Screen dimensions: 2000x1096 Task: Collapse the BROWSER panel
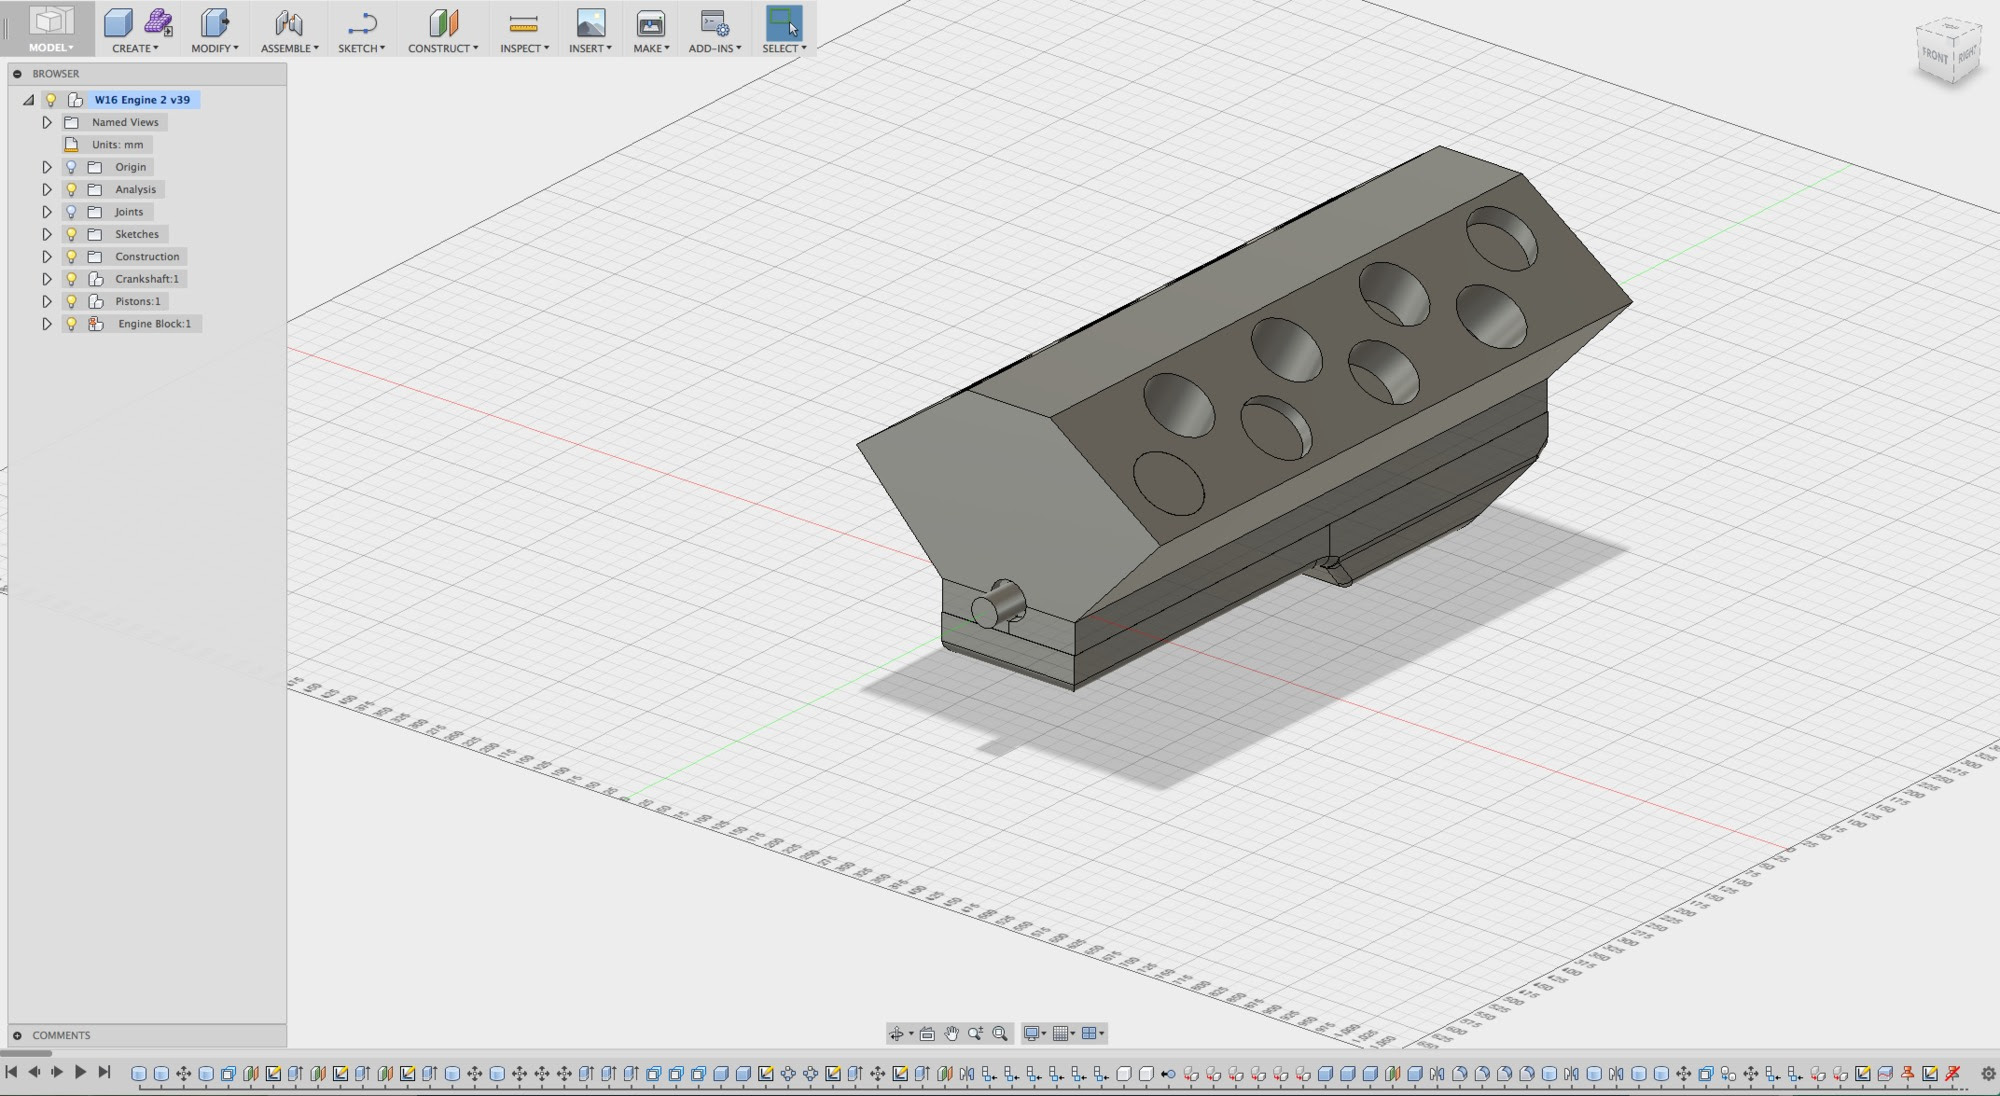pyautogui.click(x=17, y=74)
